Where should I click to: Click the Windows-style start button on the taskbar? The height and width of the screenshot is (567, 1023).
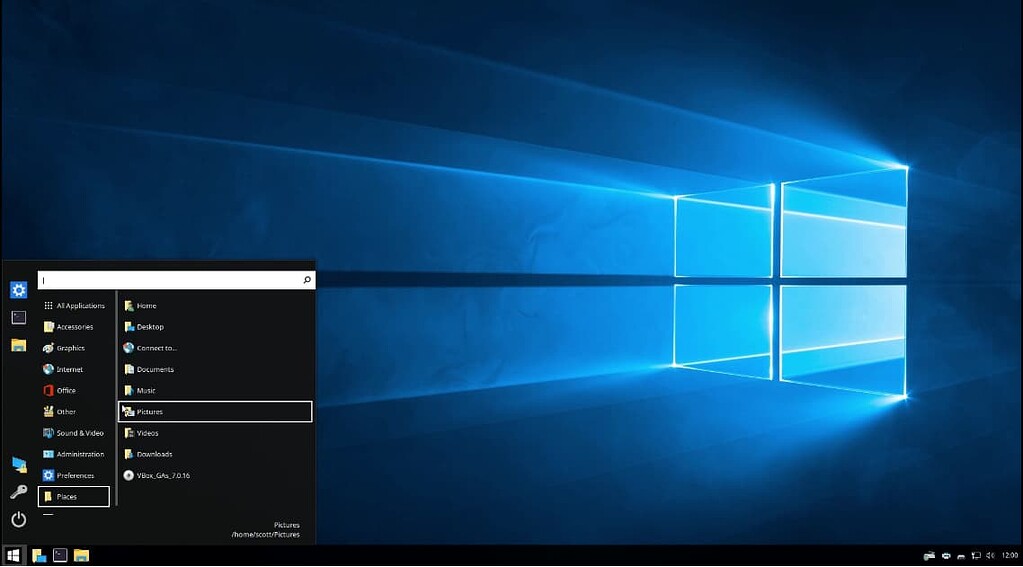(x=14, y=555)
